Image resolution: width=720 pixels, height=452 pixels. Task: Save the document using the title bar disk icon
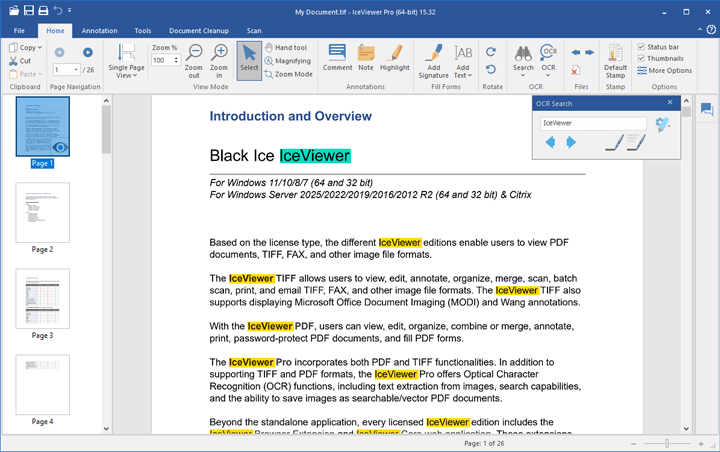(x=28, y=10)
